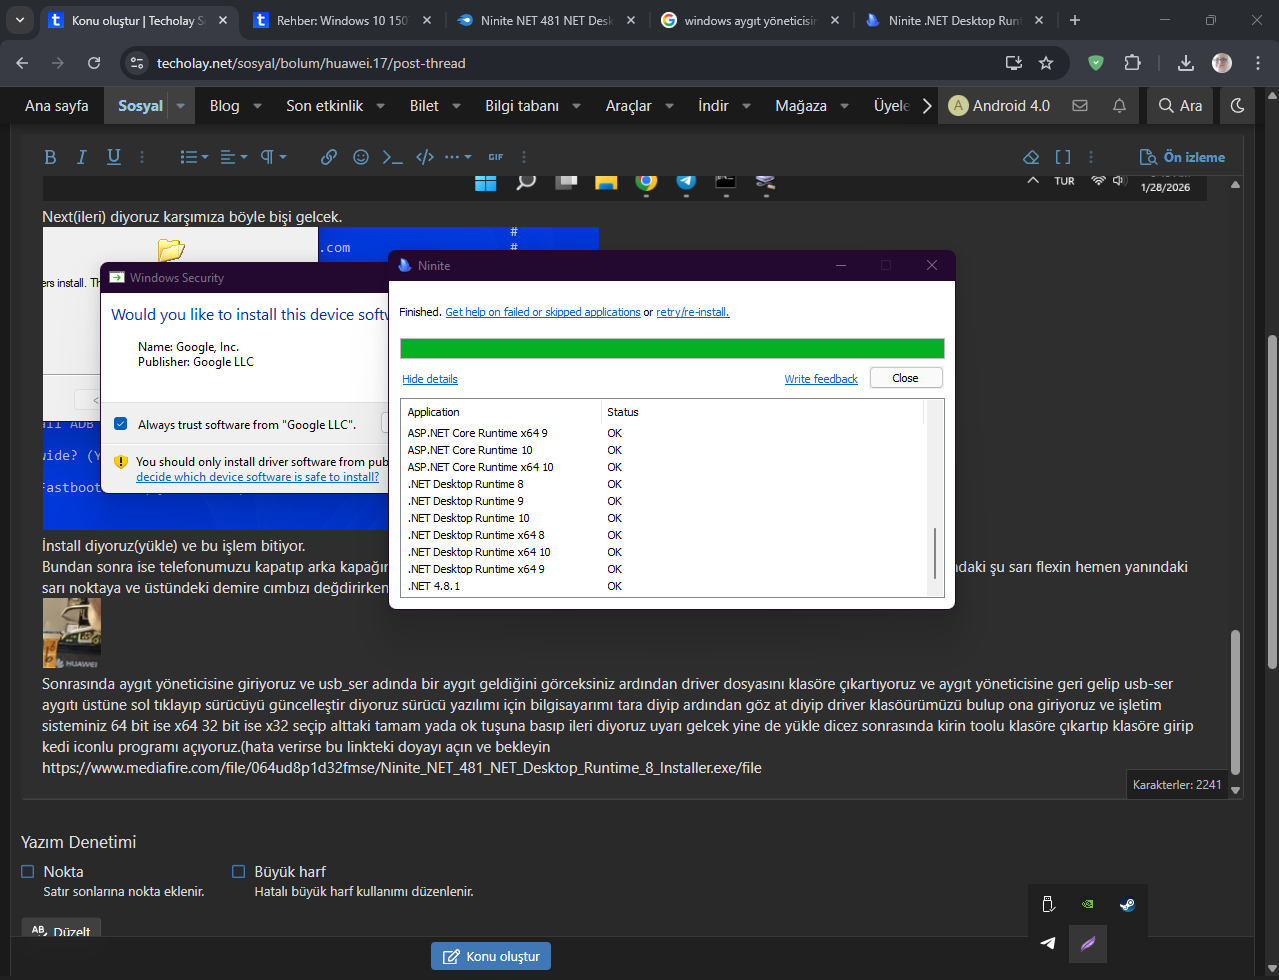This screenshot has height=980, width=1279.
Task: Open notifications with the bell icon
Action: coord(1119,105)
